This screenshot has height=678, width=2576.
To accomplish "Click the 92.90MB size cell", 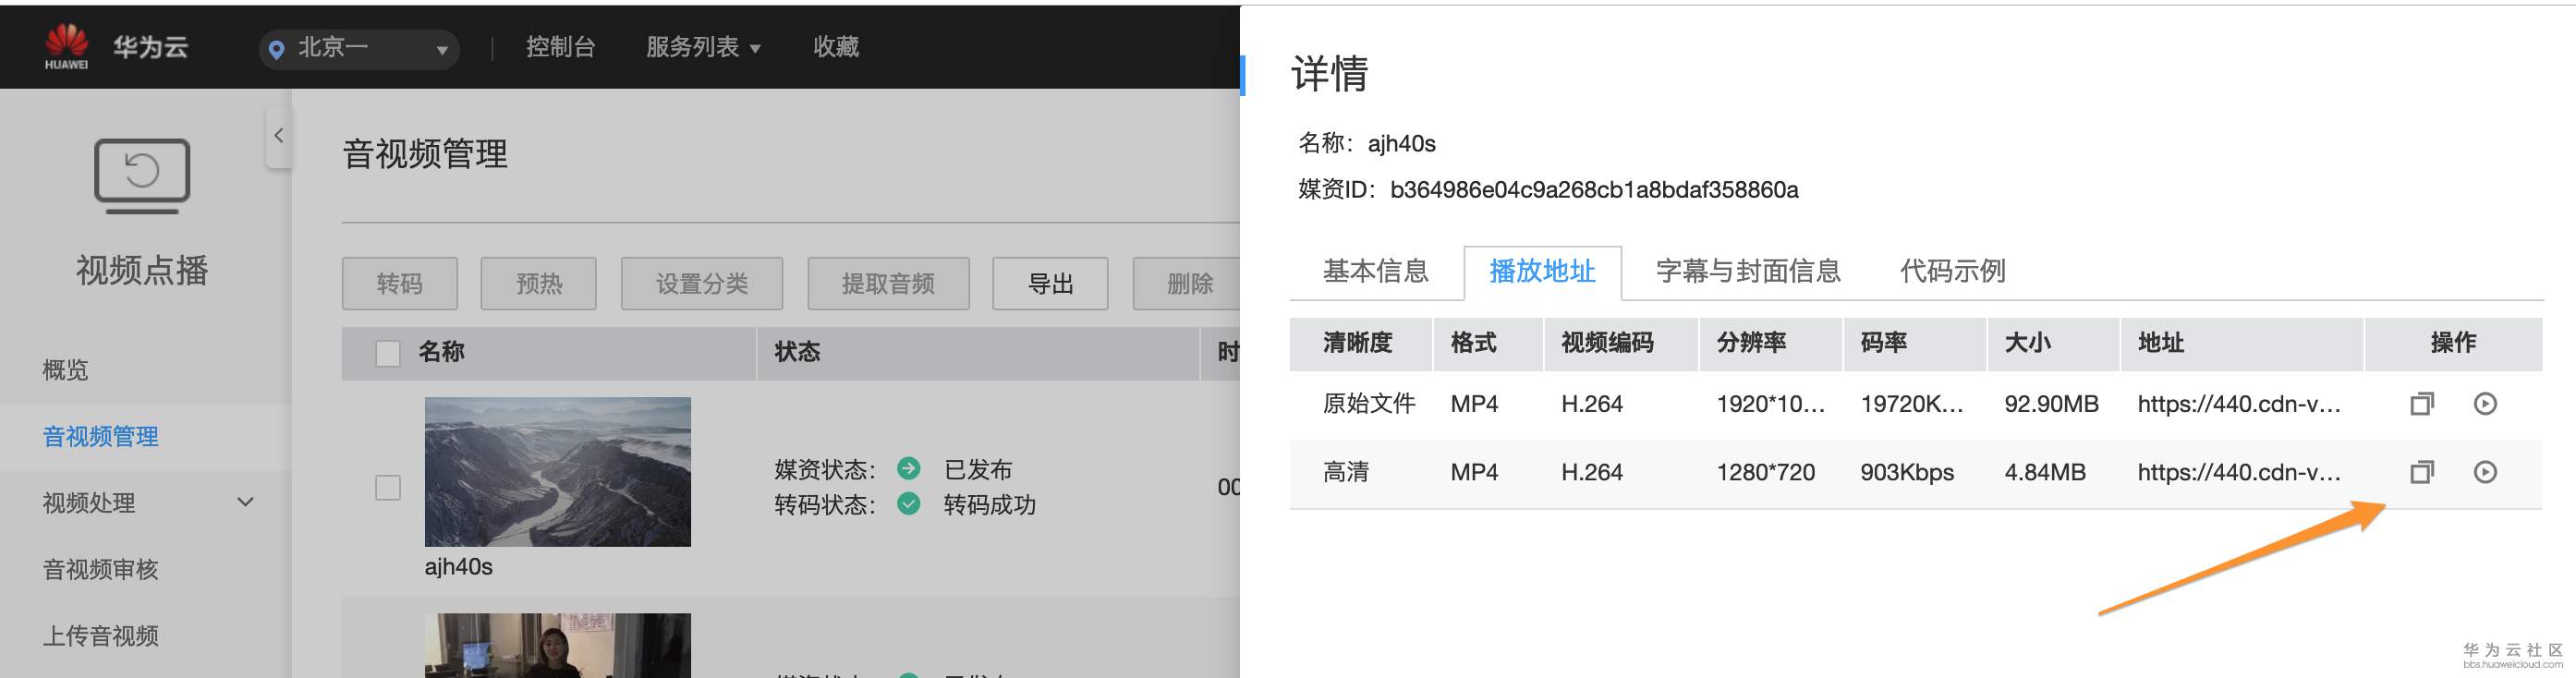I will [x=2051, y=404].
